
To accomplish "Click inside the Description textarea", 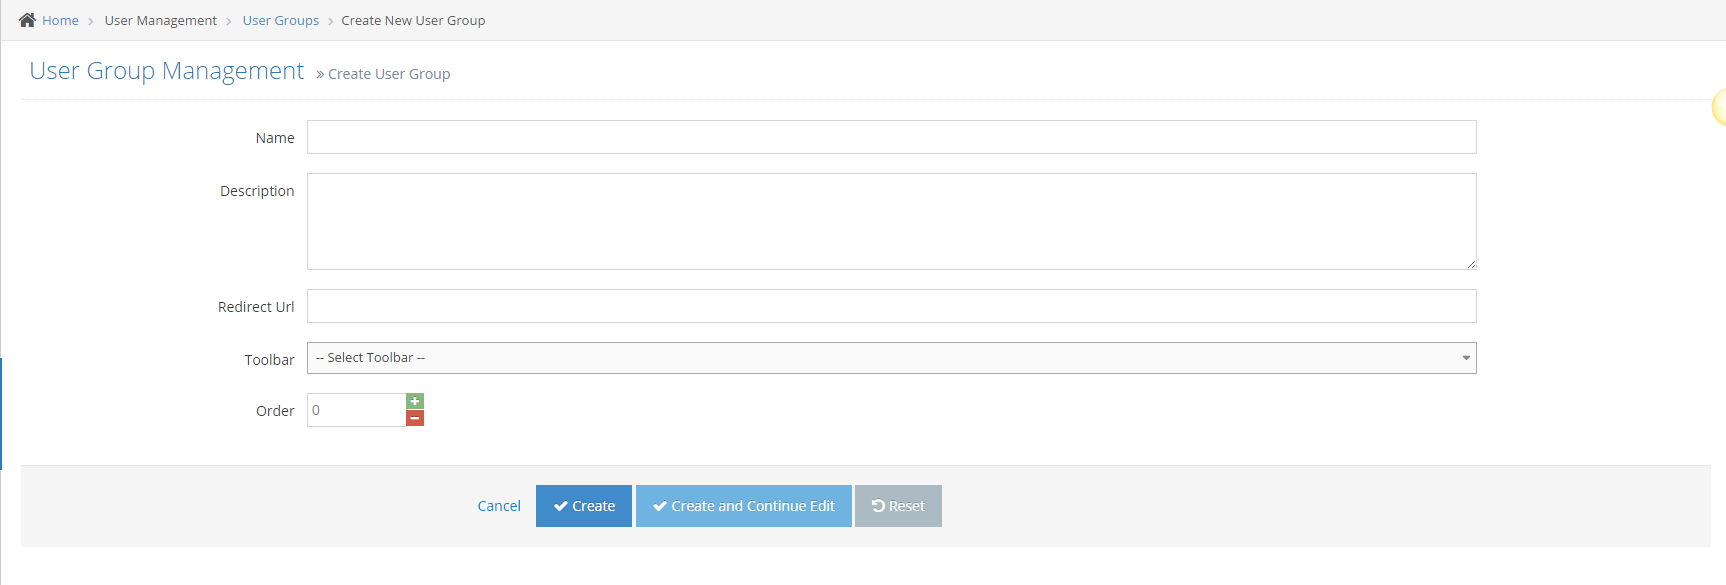I will click(x=890, y=220).
